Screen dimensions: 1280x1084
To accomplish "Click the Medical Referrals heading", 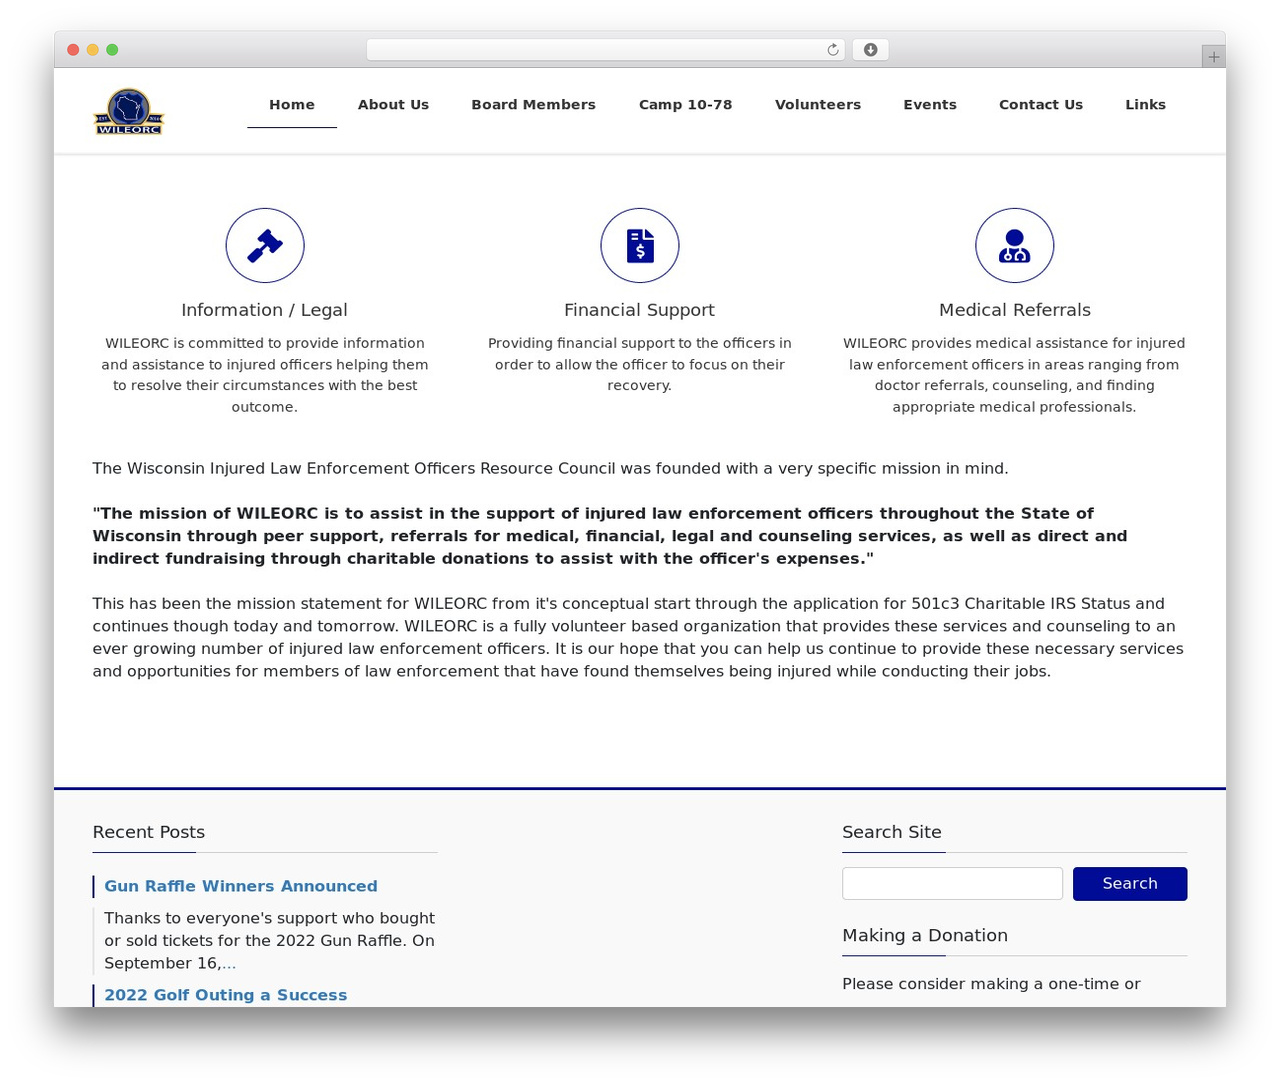I will click(x=1015, y=310).
